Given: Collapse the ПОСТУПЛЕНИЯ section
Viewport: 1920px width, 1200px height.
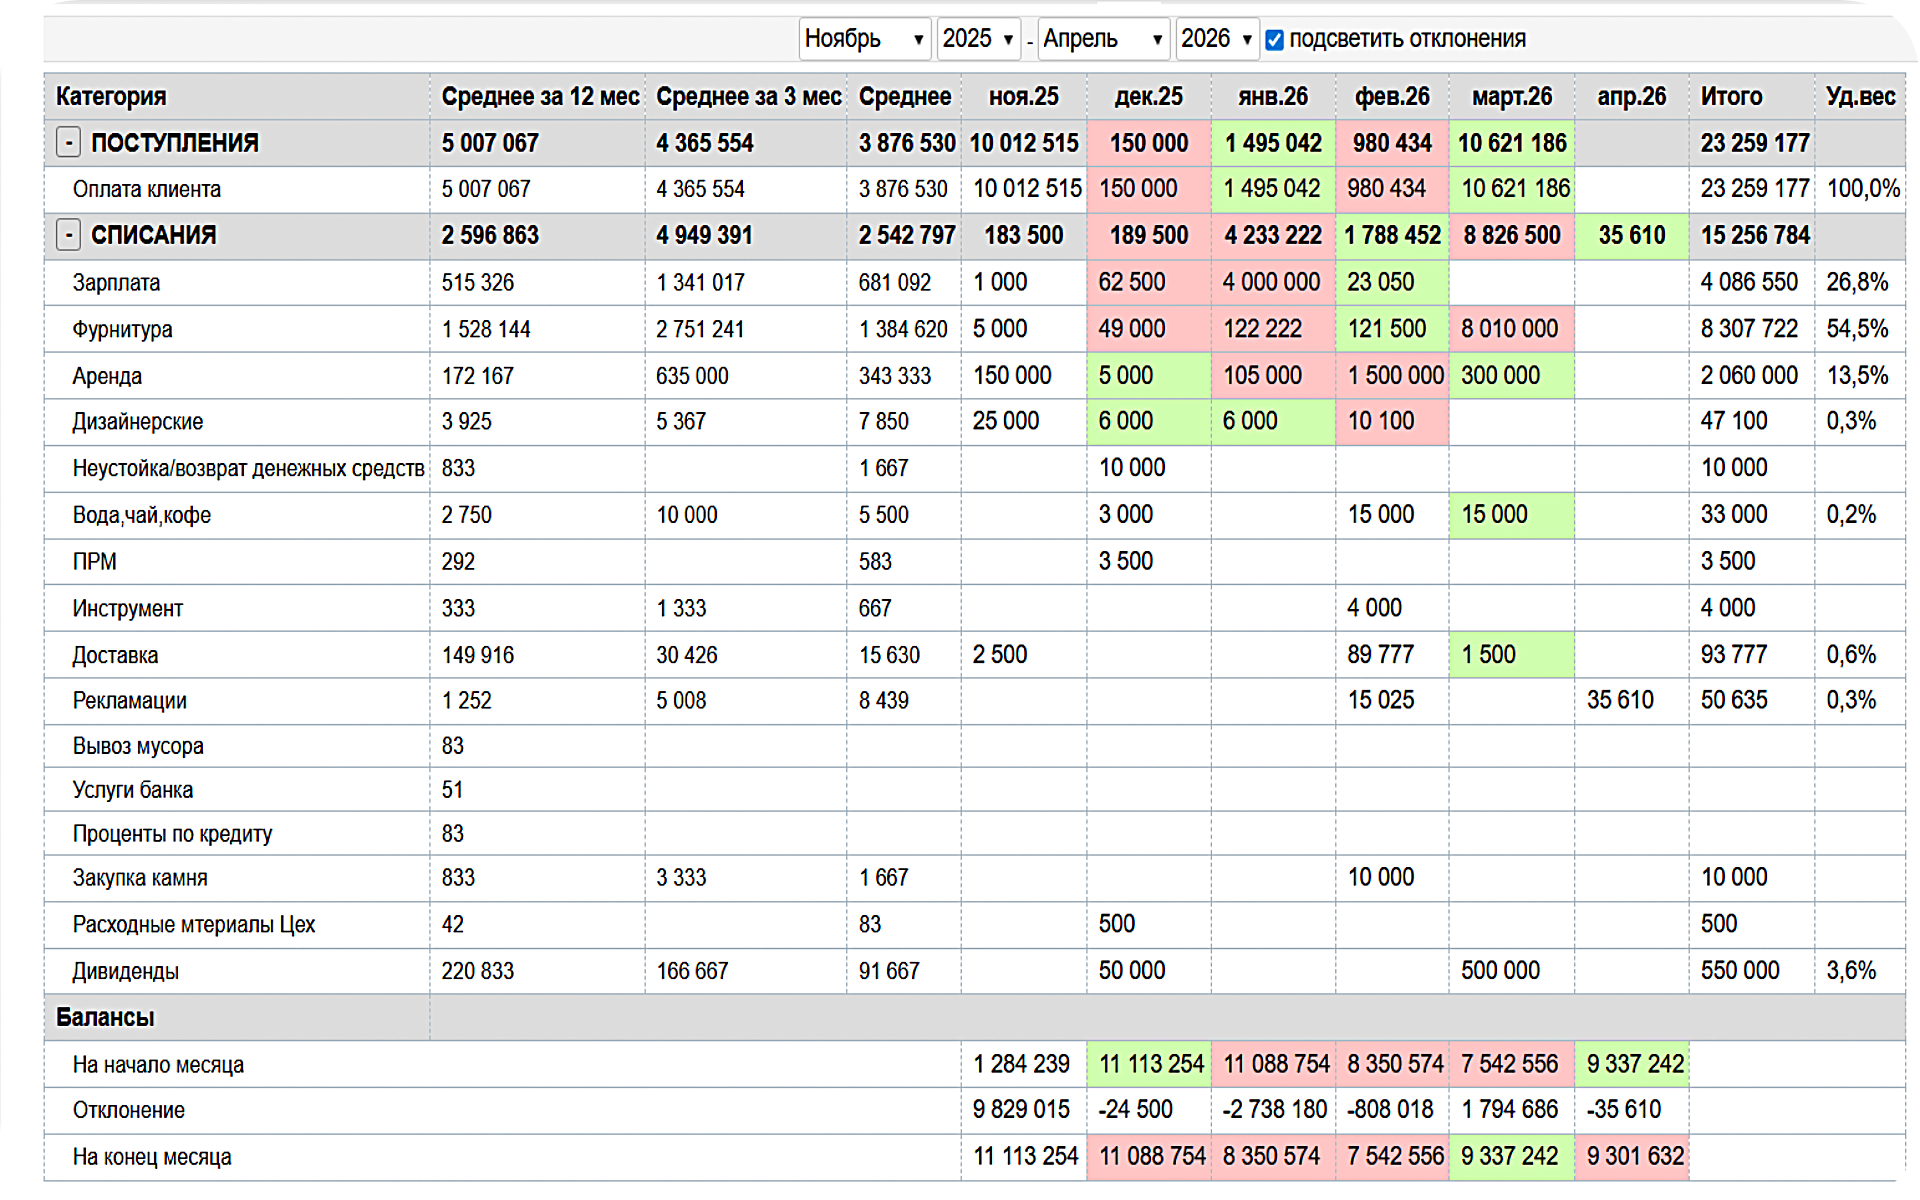Looking at the screenshot, I should [68, 143].
